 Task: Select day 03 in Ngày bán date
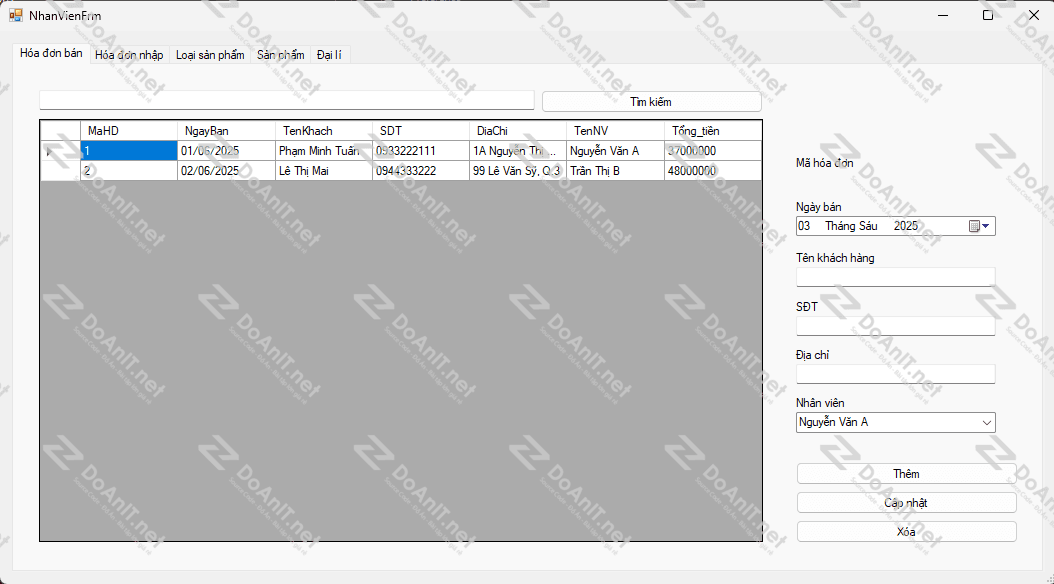pos(805,226)
